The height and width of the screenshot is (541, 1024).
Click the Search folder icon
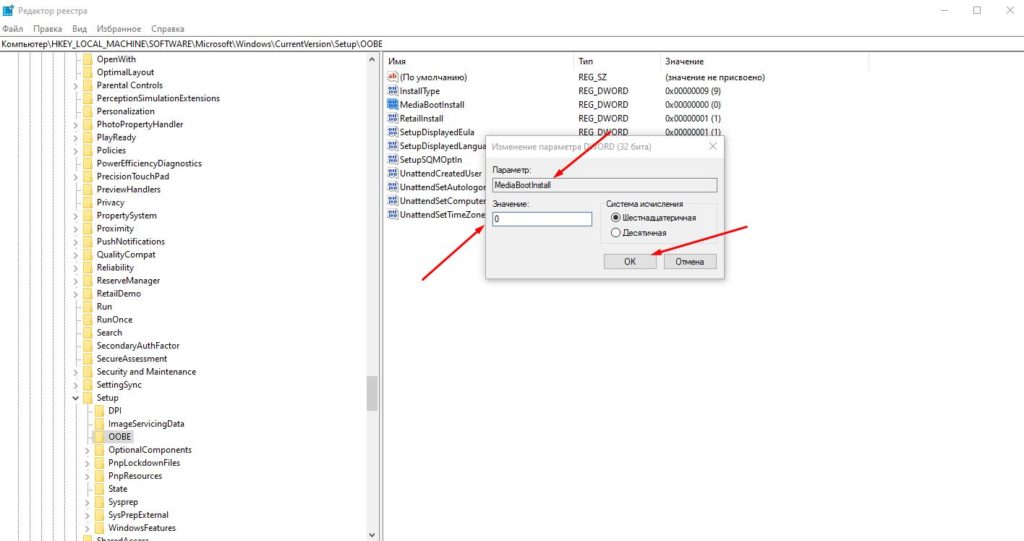(88, 333)
